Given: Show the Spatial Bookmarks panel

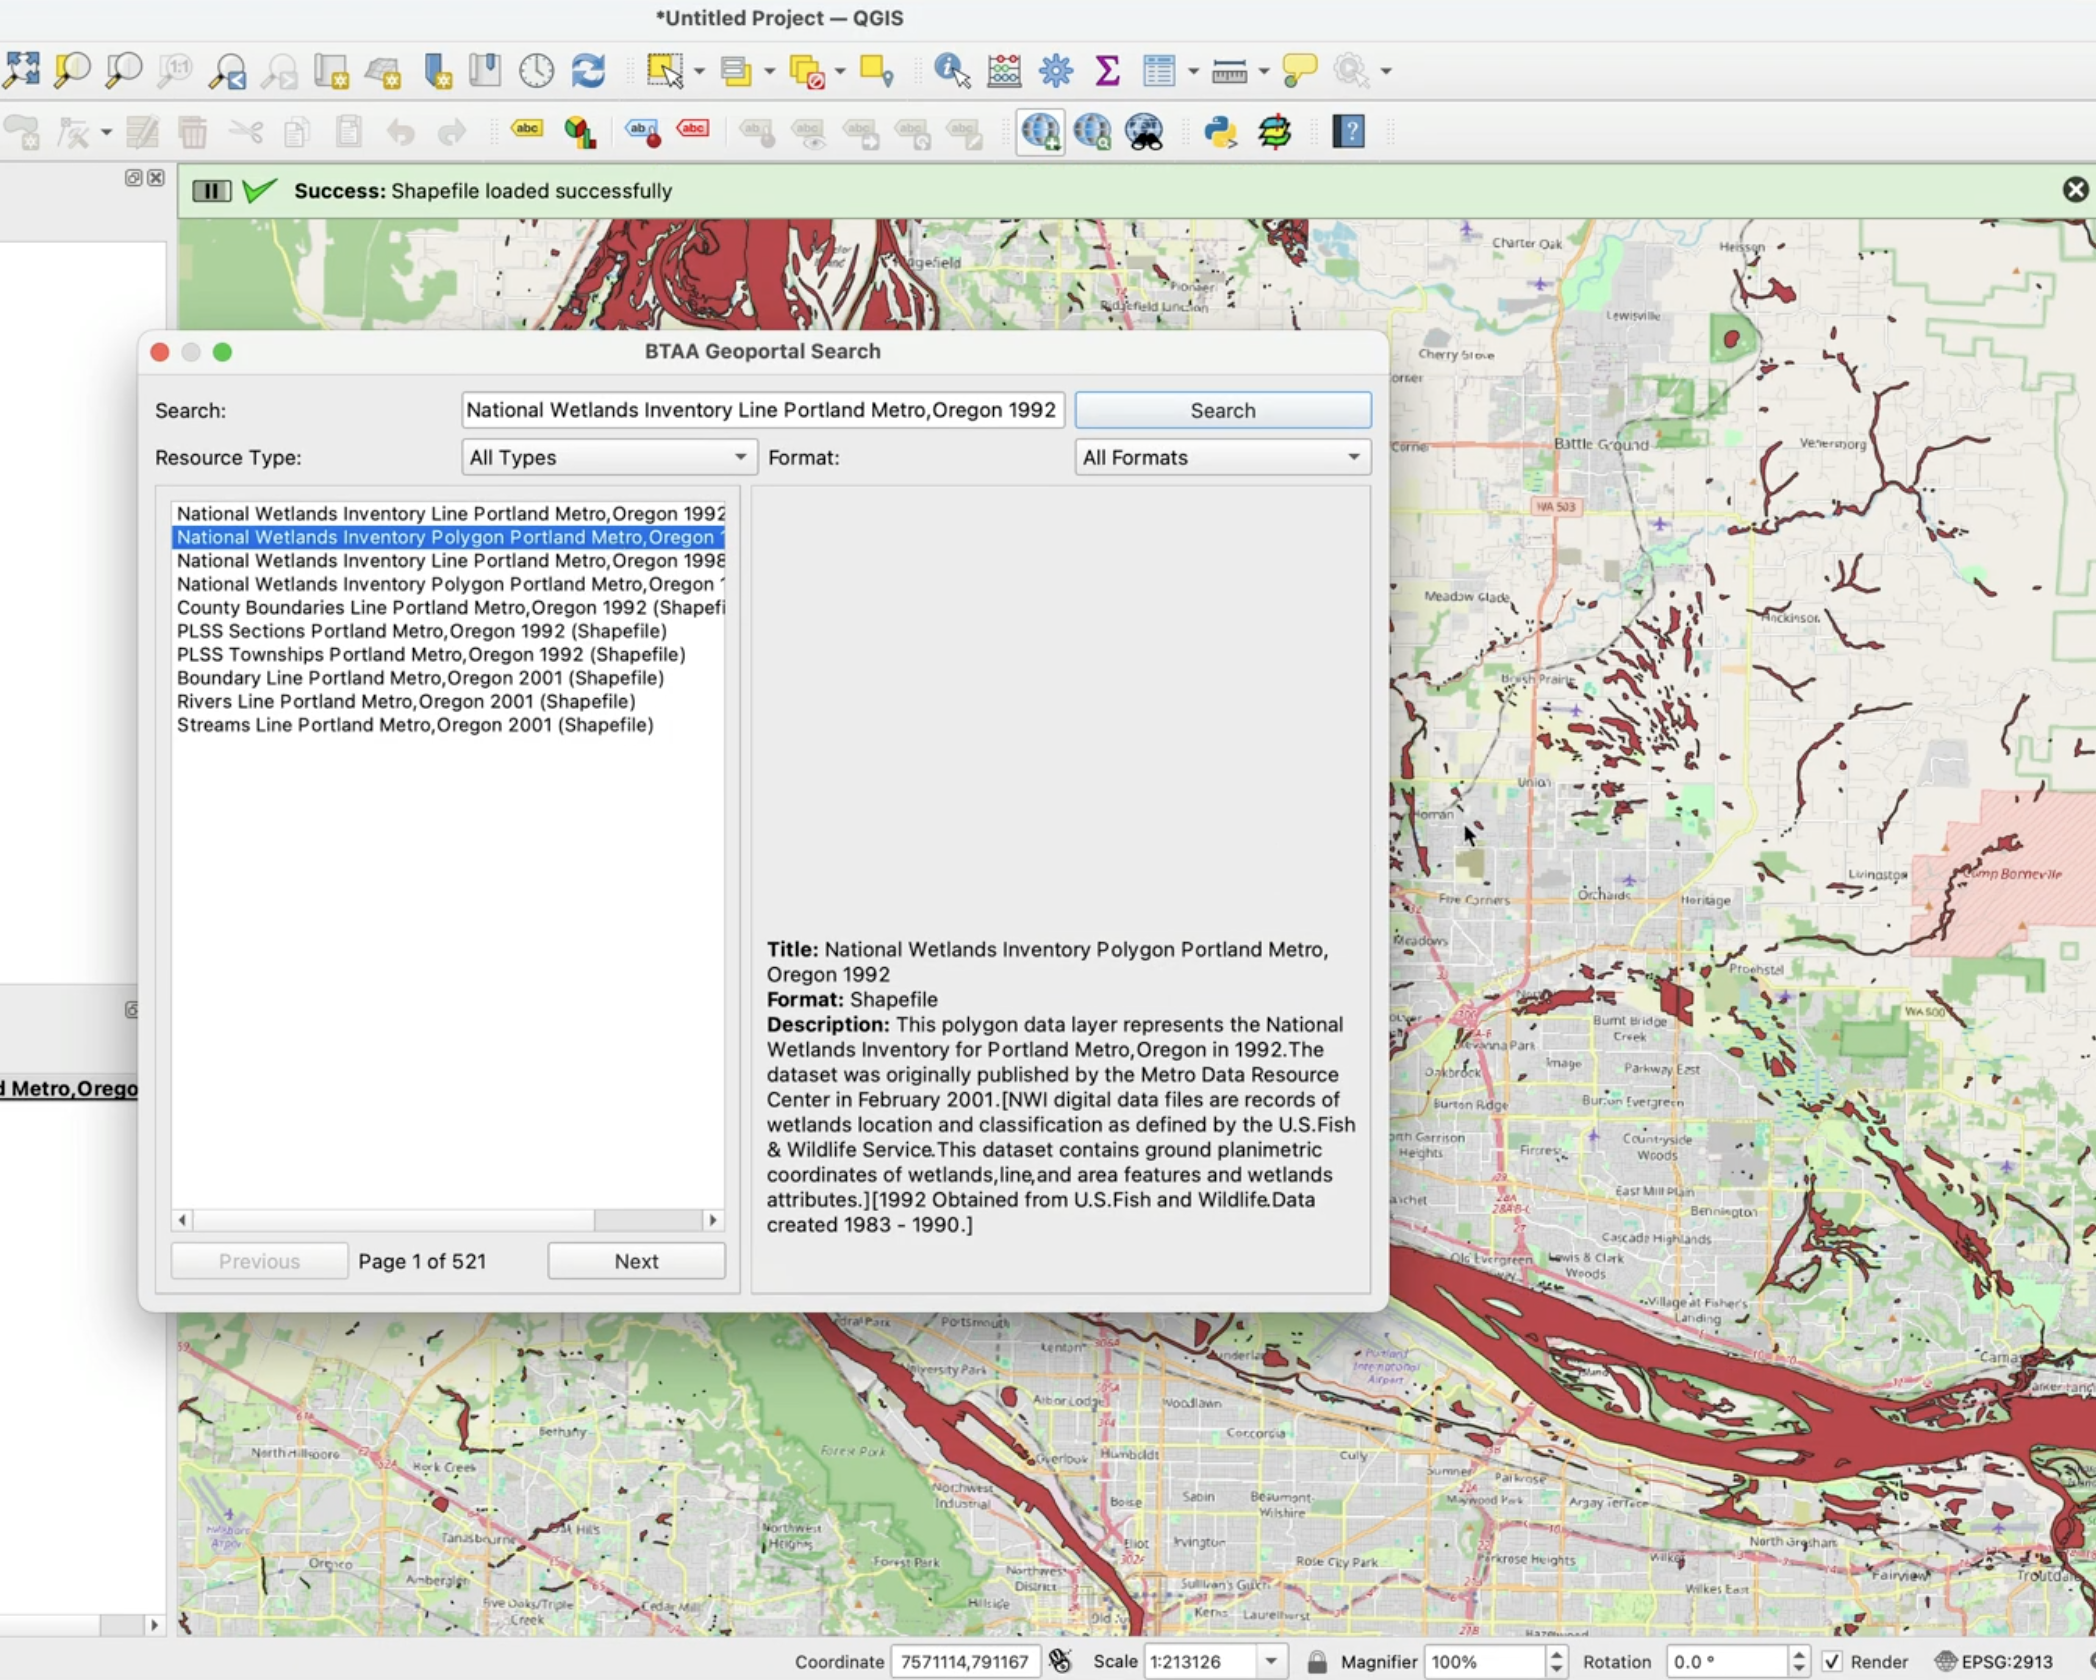Looking at the screenshot, I should pyautogui.click(x=486, y=70).
